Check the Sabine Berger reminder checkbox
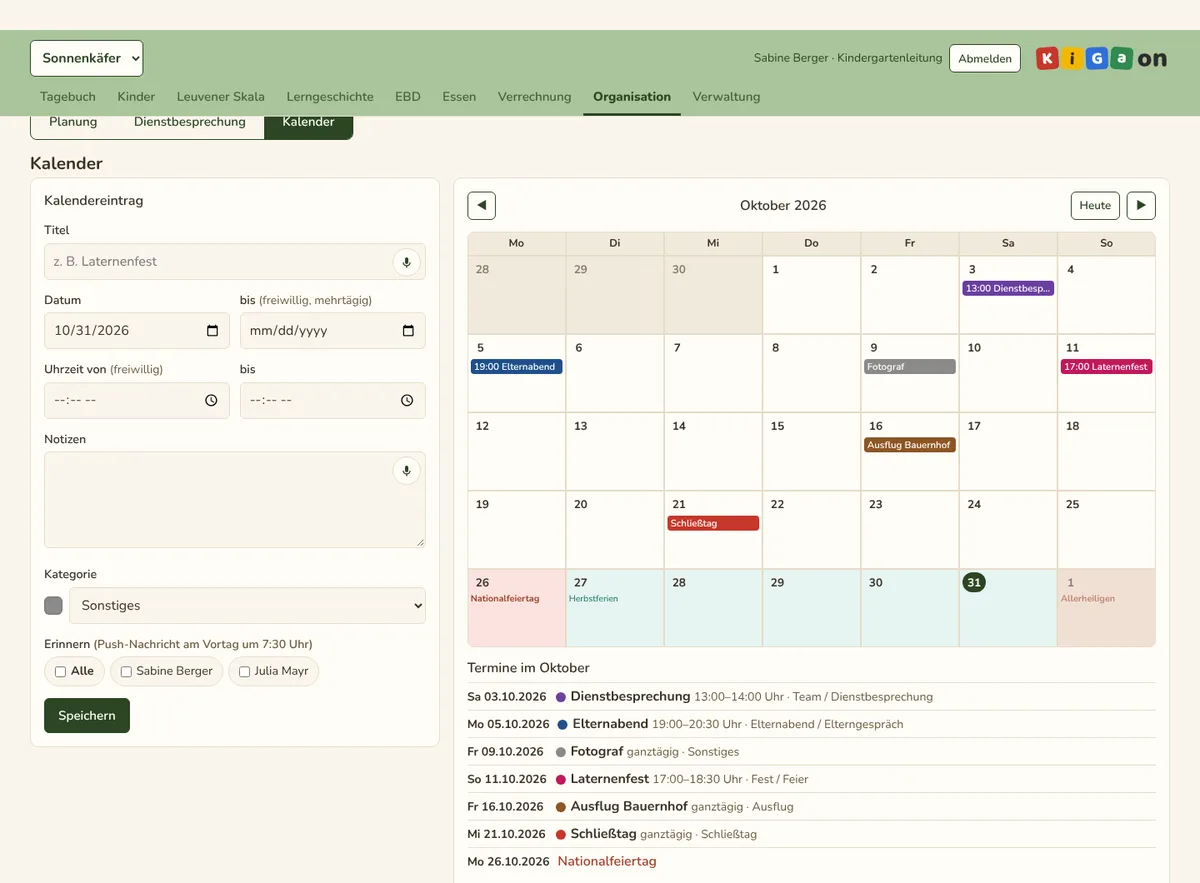 pyautogui.click(x=126, y=672)
